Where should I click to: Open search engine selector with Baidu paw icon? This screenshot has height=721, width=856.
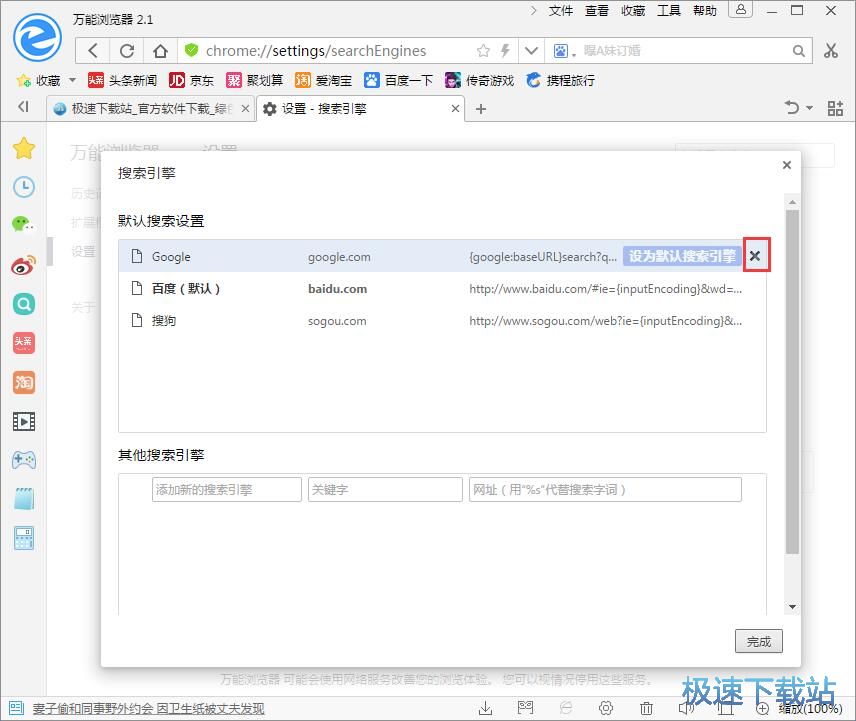[x=564, y=51]
